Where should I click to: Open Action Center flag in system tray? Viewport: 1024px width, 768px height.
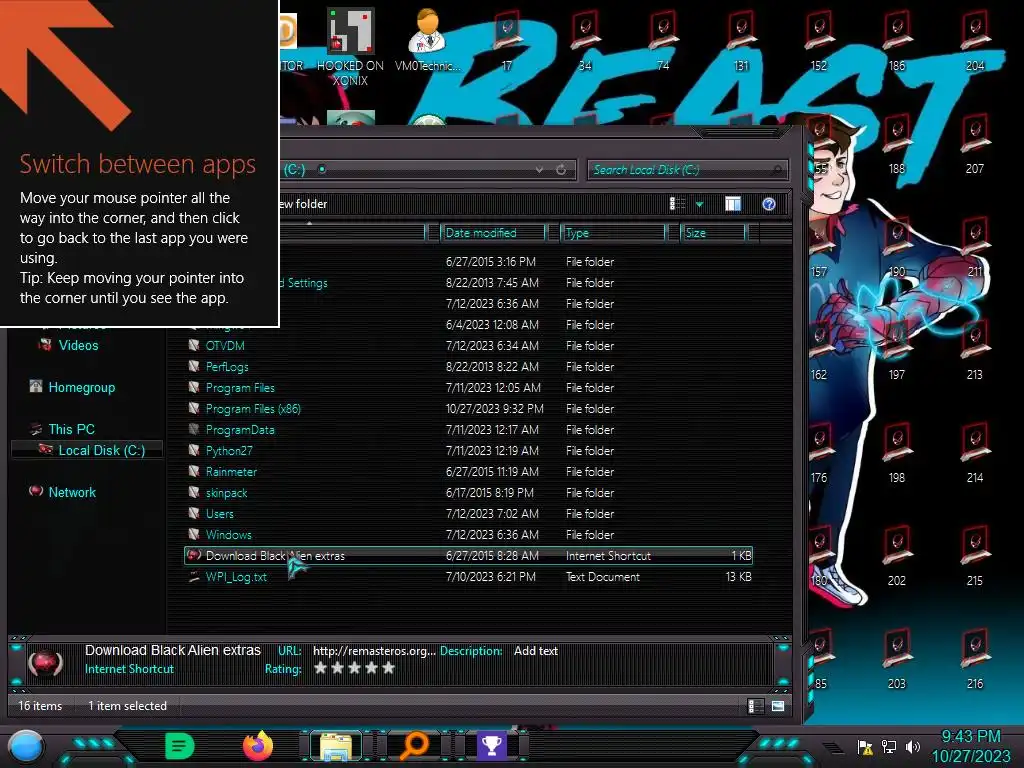tap(865, 747)
